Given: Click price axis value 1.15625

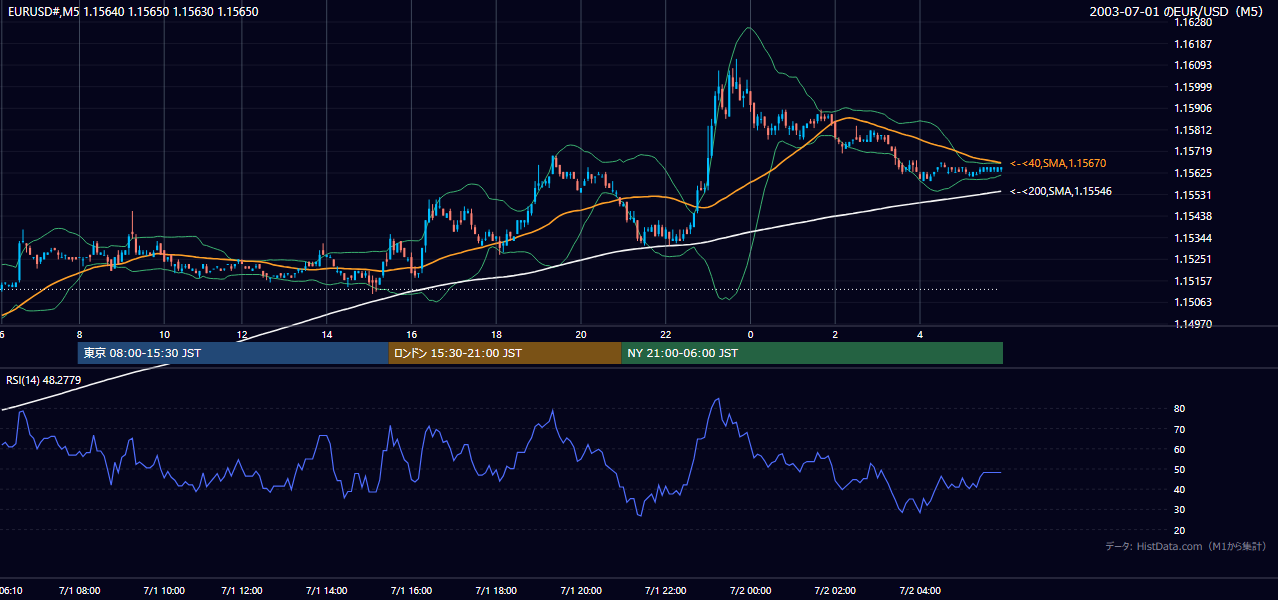Looking at the screenshot, I should tap(1193, 173).
